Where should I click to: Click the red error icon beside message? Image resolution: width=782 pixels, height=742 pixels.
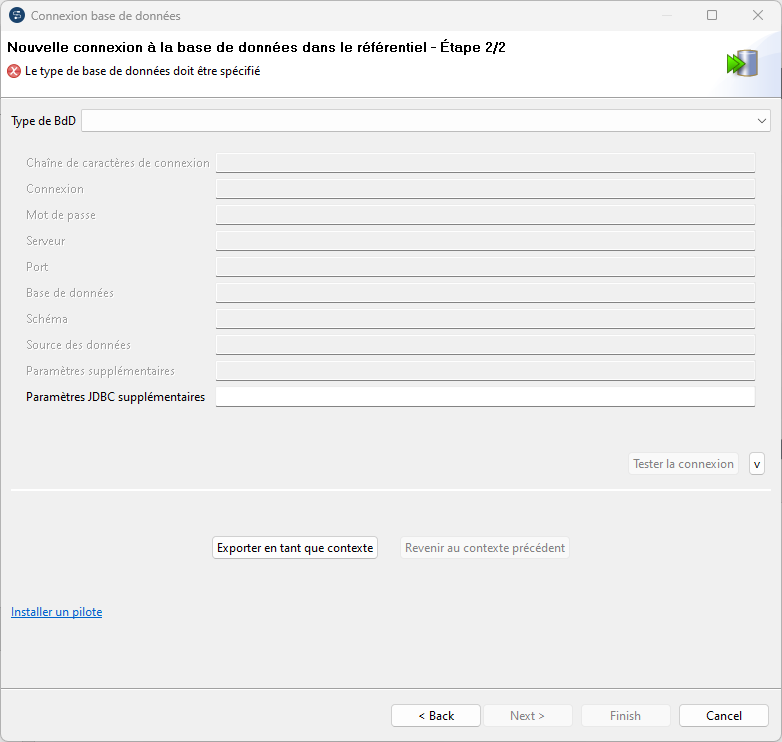tap(14, 71)
